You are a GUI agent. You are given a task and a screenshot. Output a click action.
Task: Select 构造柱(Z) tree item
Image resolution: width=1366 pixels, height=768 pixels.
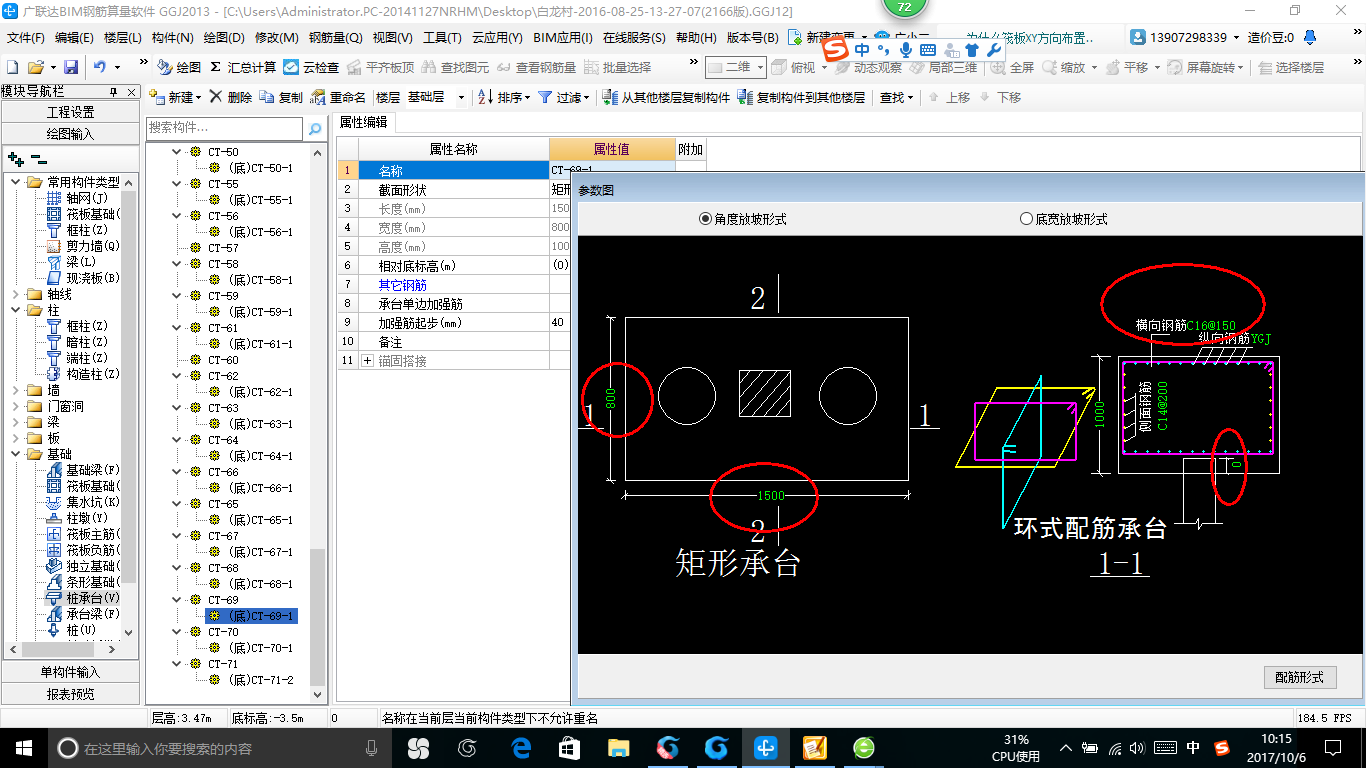point(83,374)
